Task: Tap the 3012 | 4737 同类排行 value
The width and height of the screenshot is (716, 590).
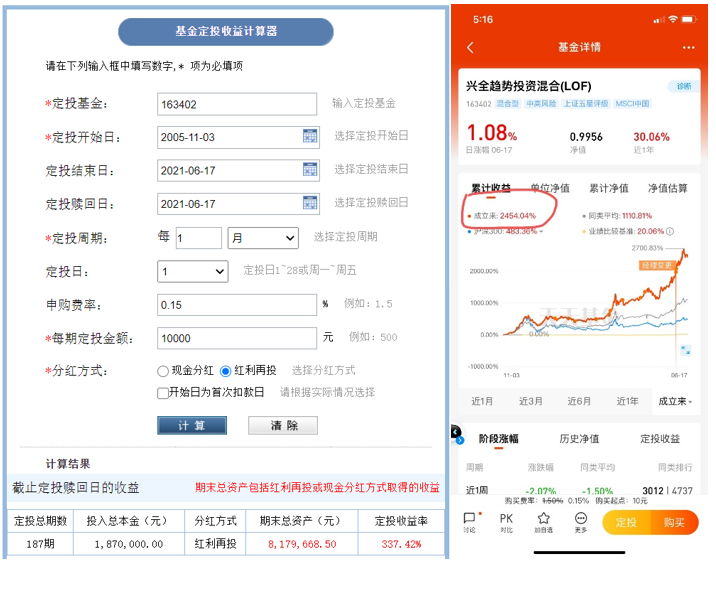Action: tap(667, 490)
